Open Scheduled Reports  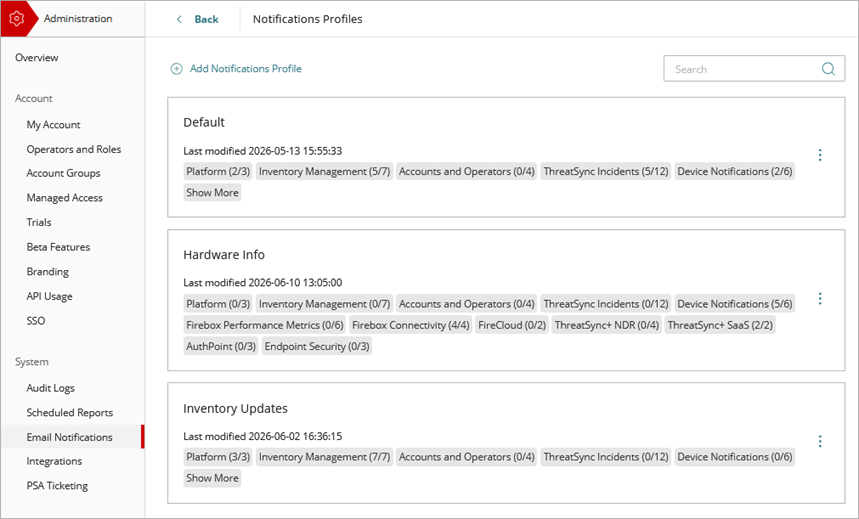point(70,413)
